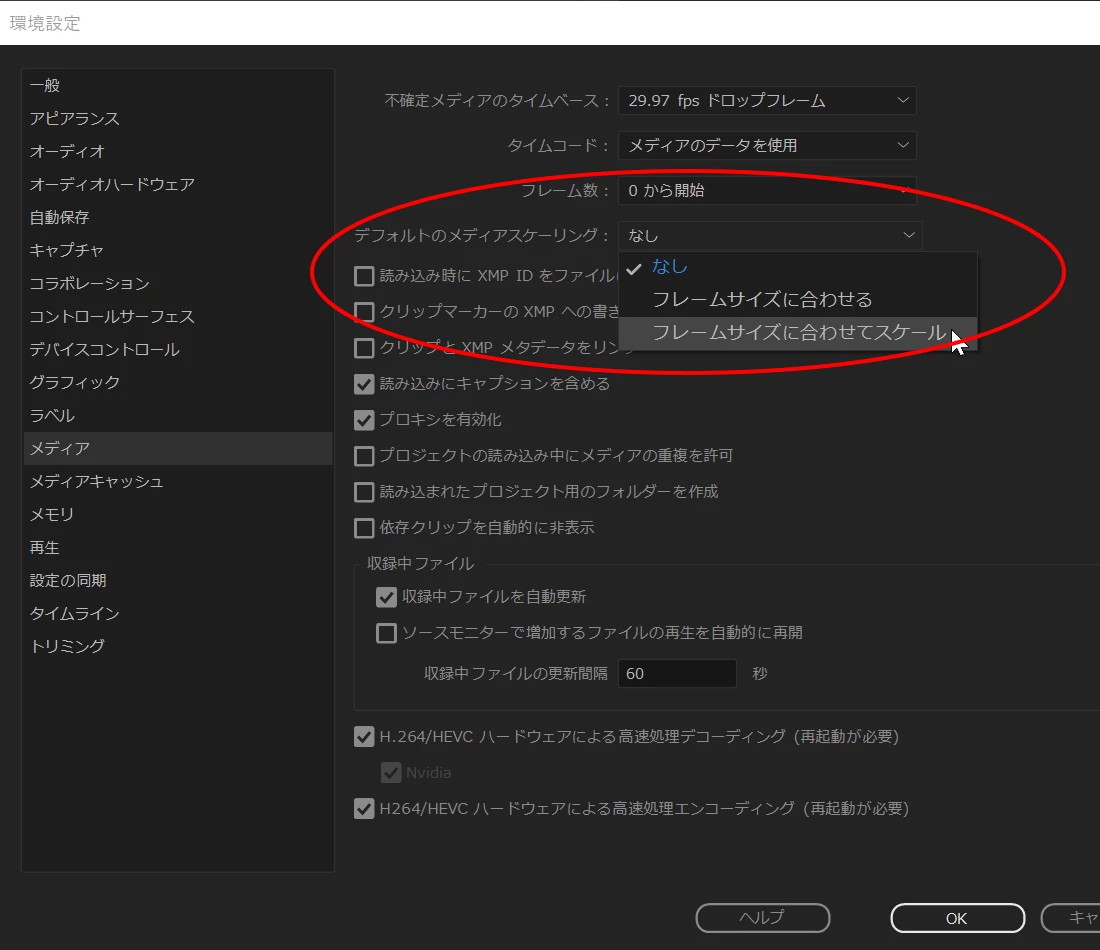Image resolution: width=1100 pixels, height=950 pixels.
Task: Toggle クリップマーカーの XMP checkbox
Action: 364,312
